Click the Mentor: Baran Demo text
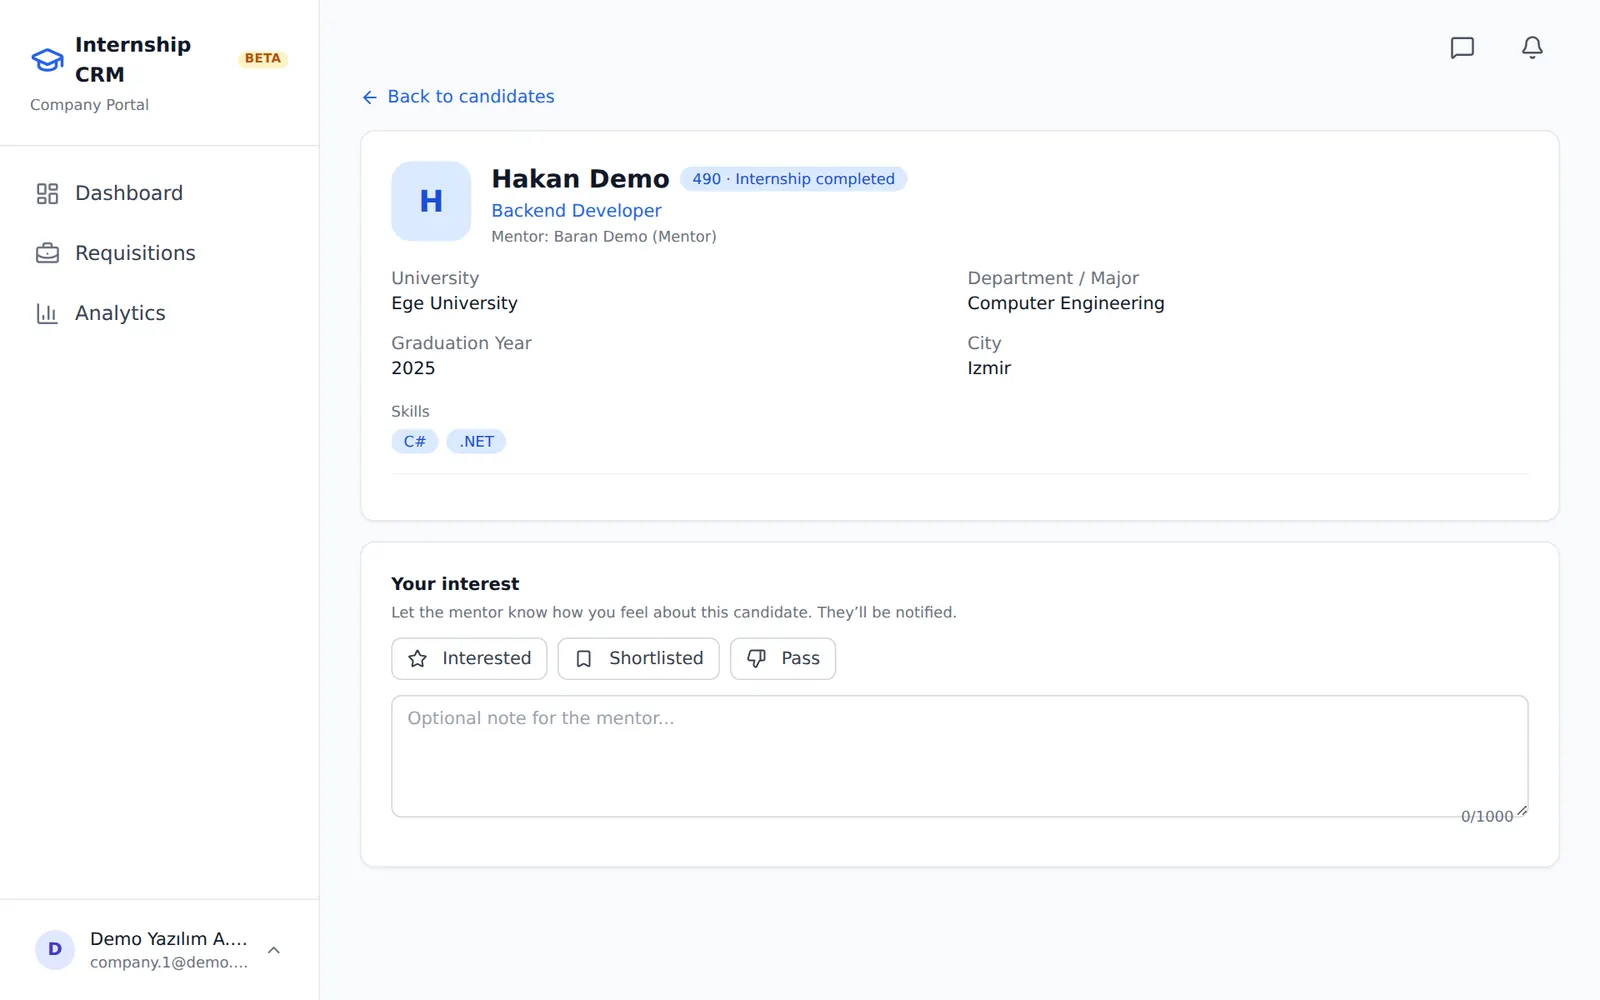1600x1000 pixels. [x=604, y=237]
